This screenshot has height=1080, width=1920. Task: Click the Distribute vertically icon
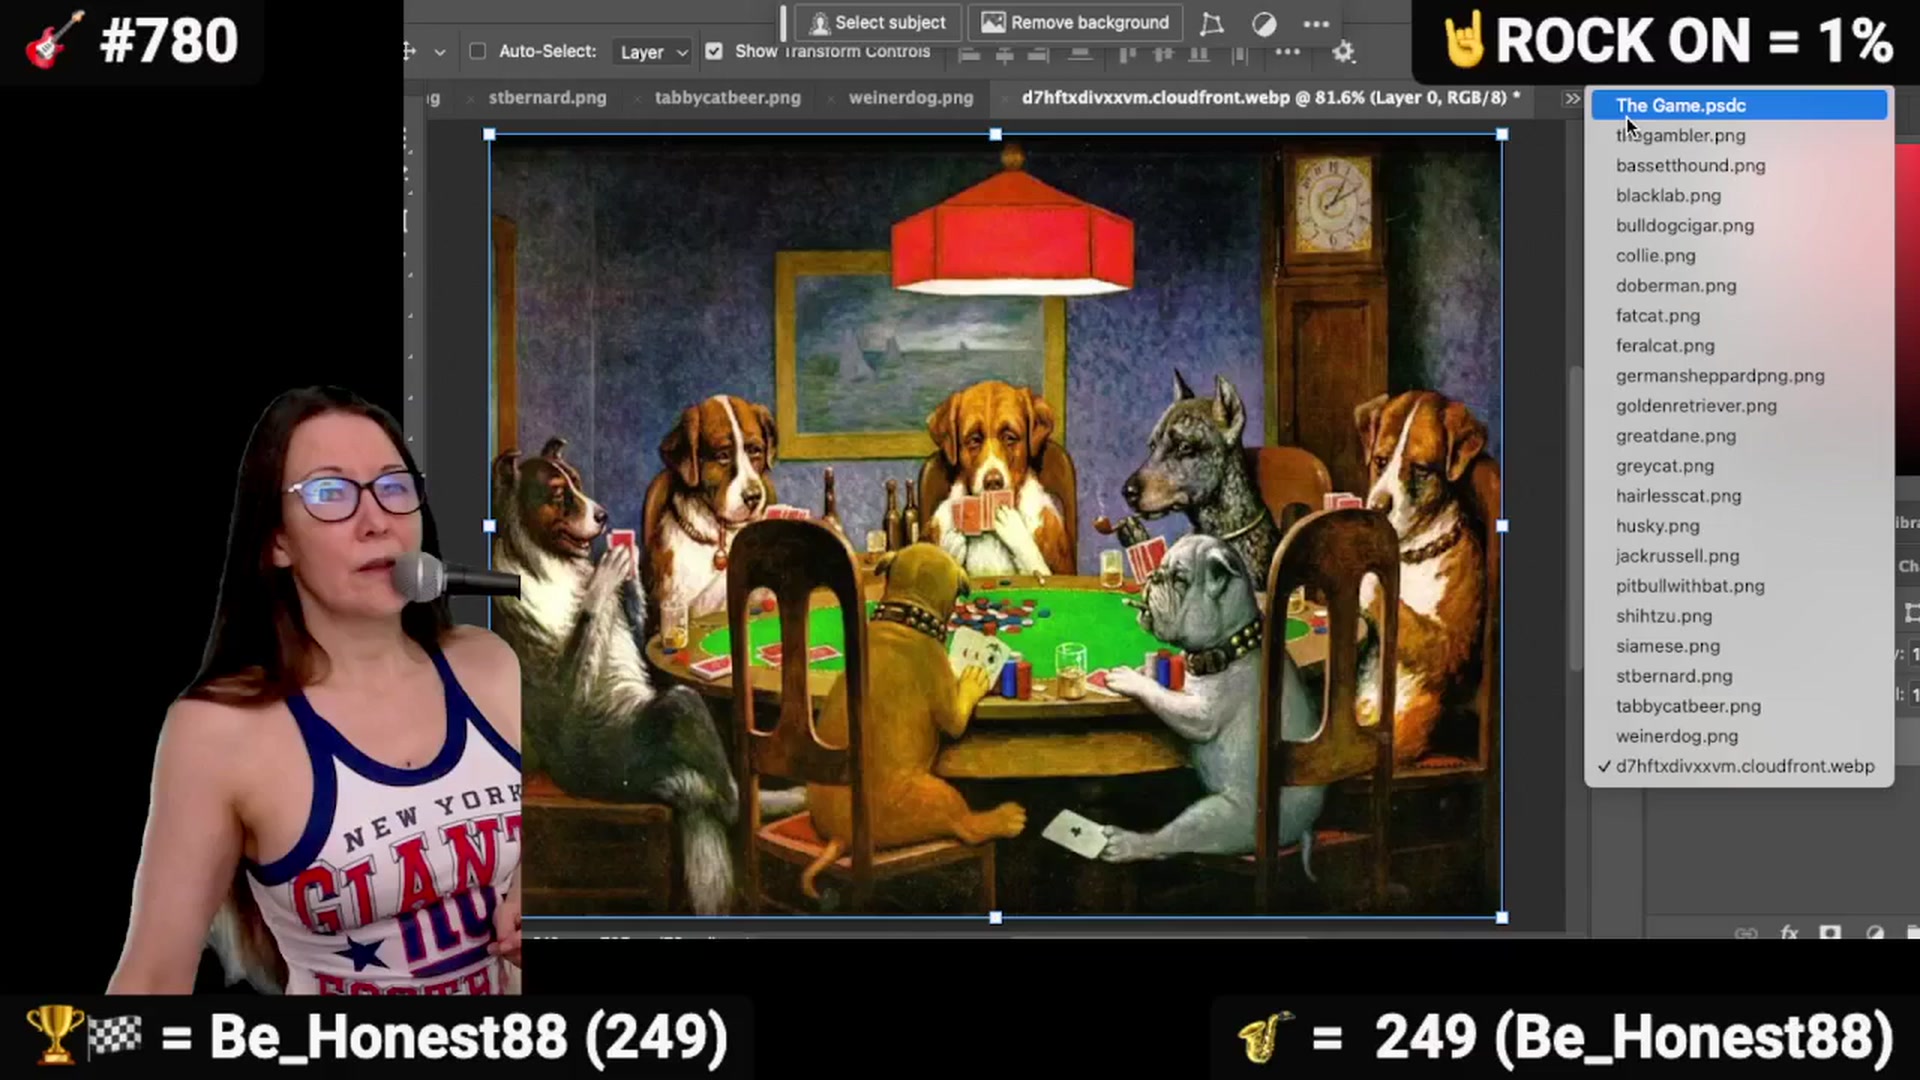point(1080,54)
